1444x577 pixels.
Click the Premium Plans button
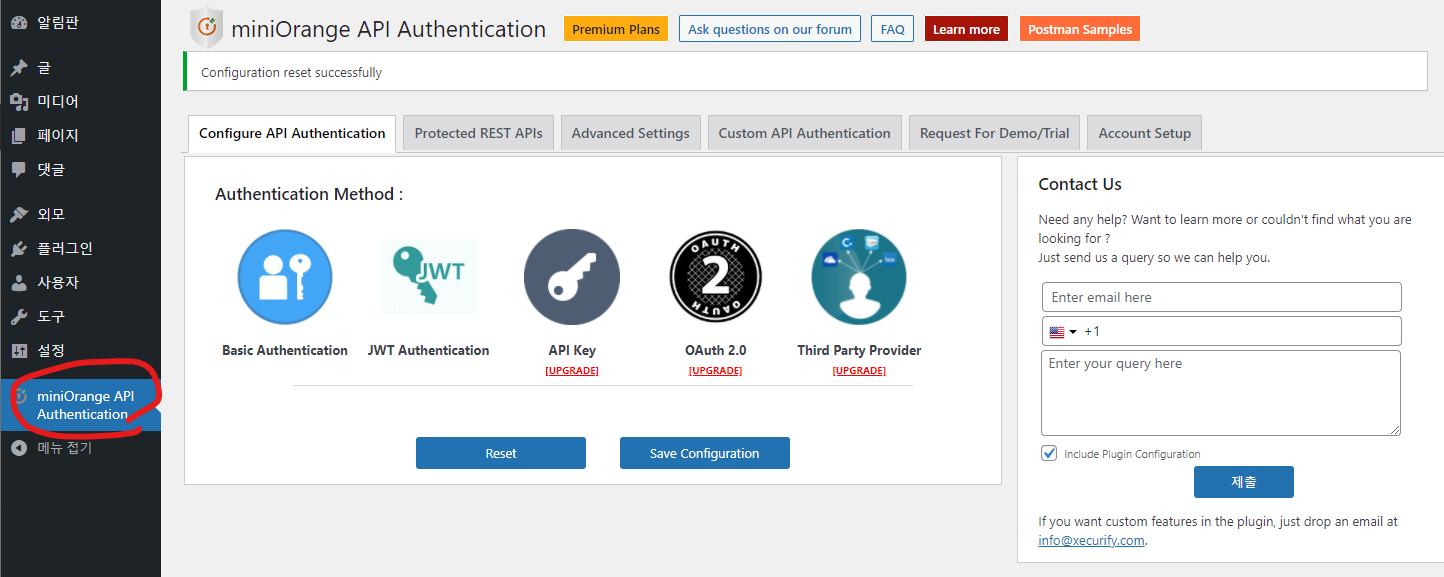pos(616,29)
